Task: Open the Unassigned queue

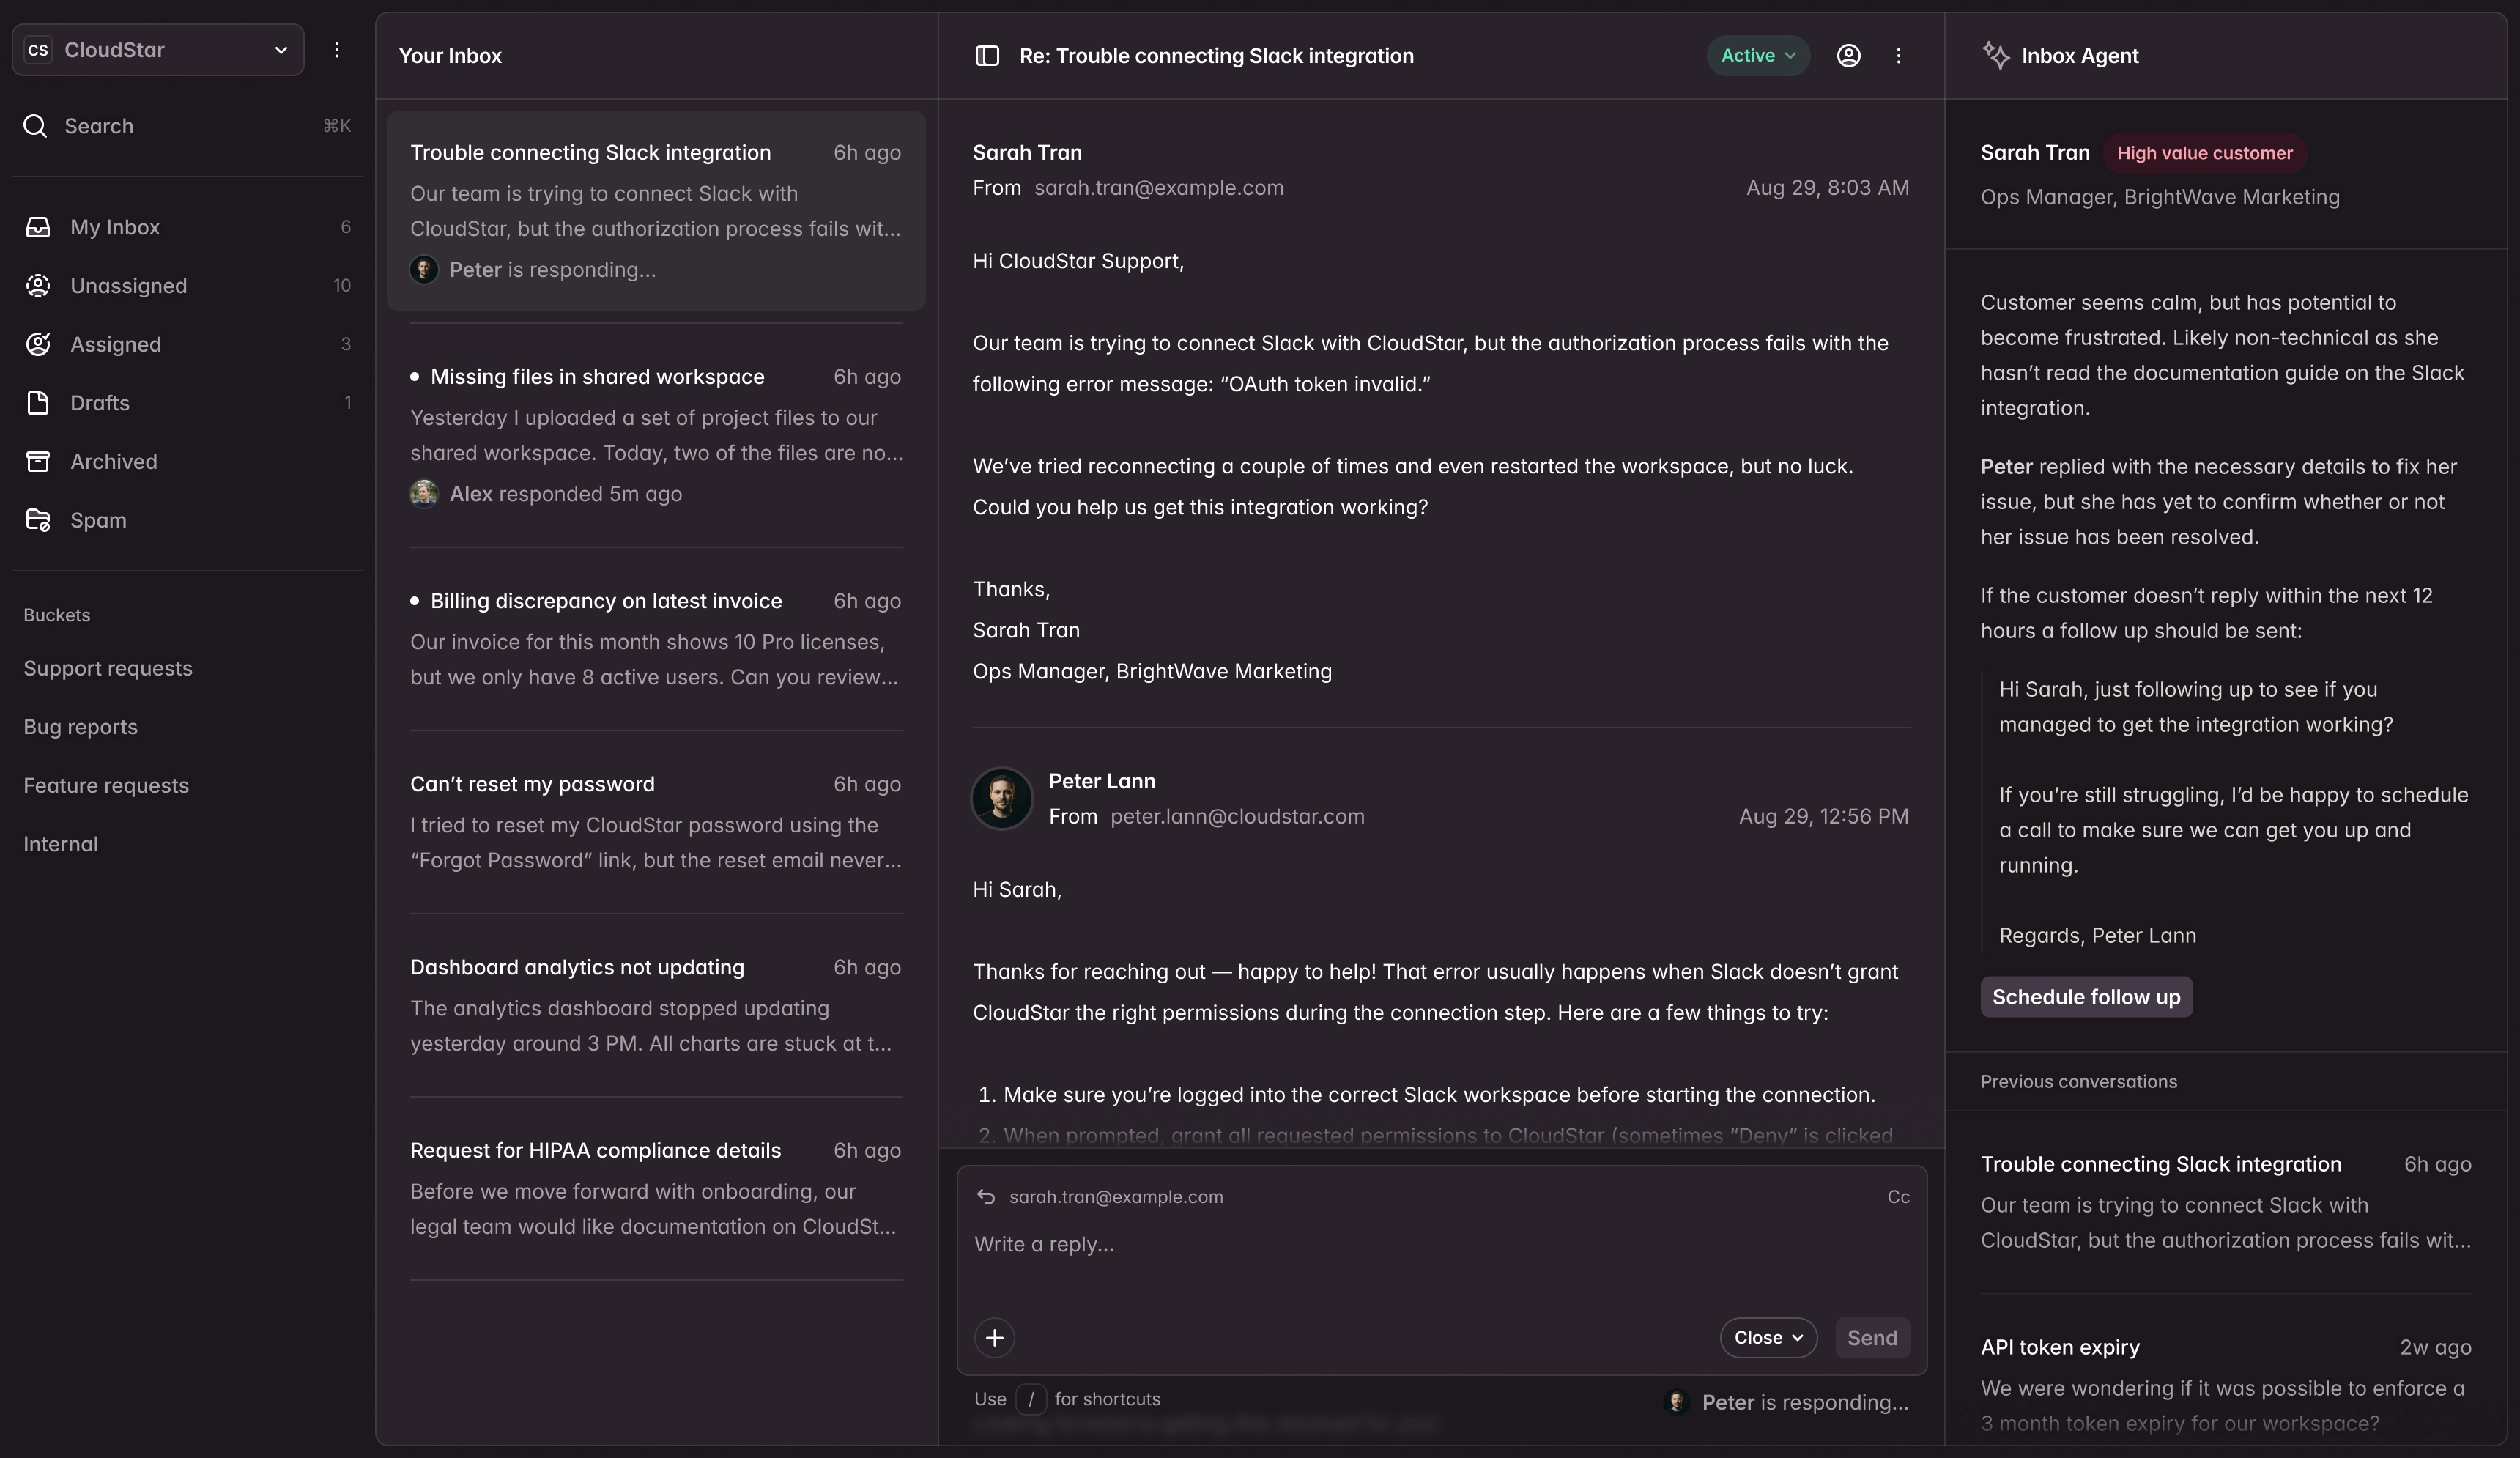Action: (128, 285)
